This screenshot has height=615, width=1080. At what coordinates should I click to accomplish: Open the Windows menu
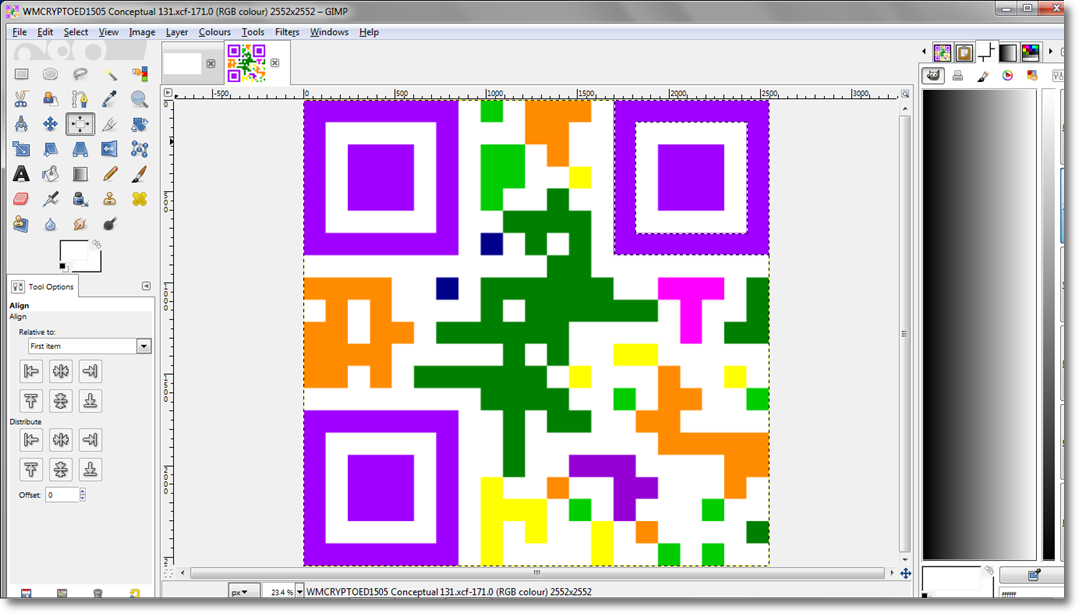point(329,32)
